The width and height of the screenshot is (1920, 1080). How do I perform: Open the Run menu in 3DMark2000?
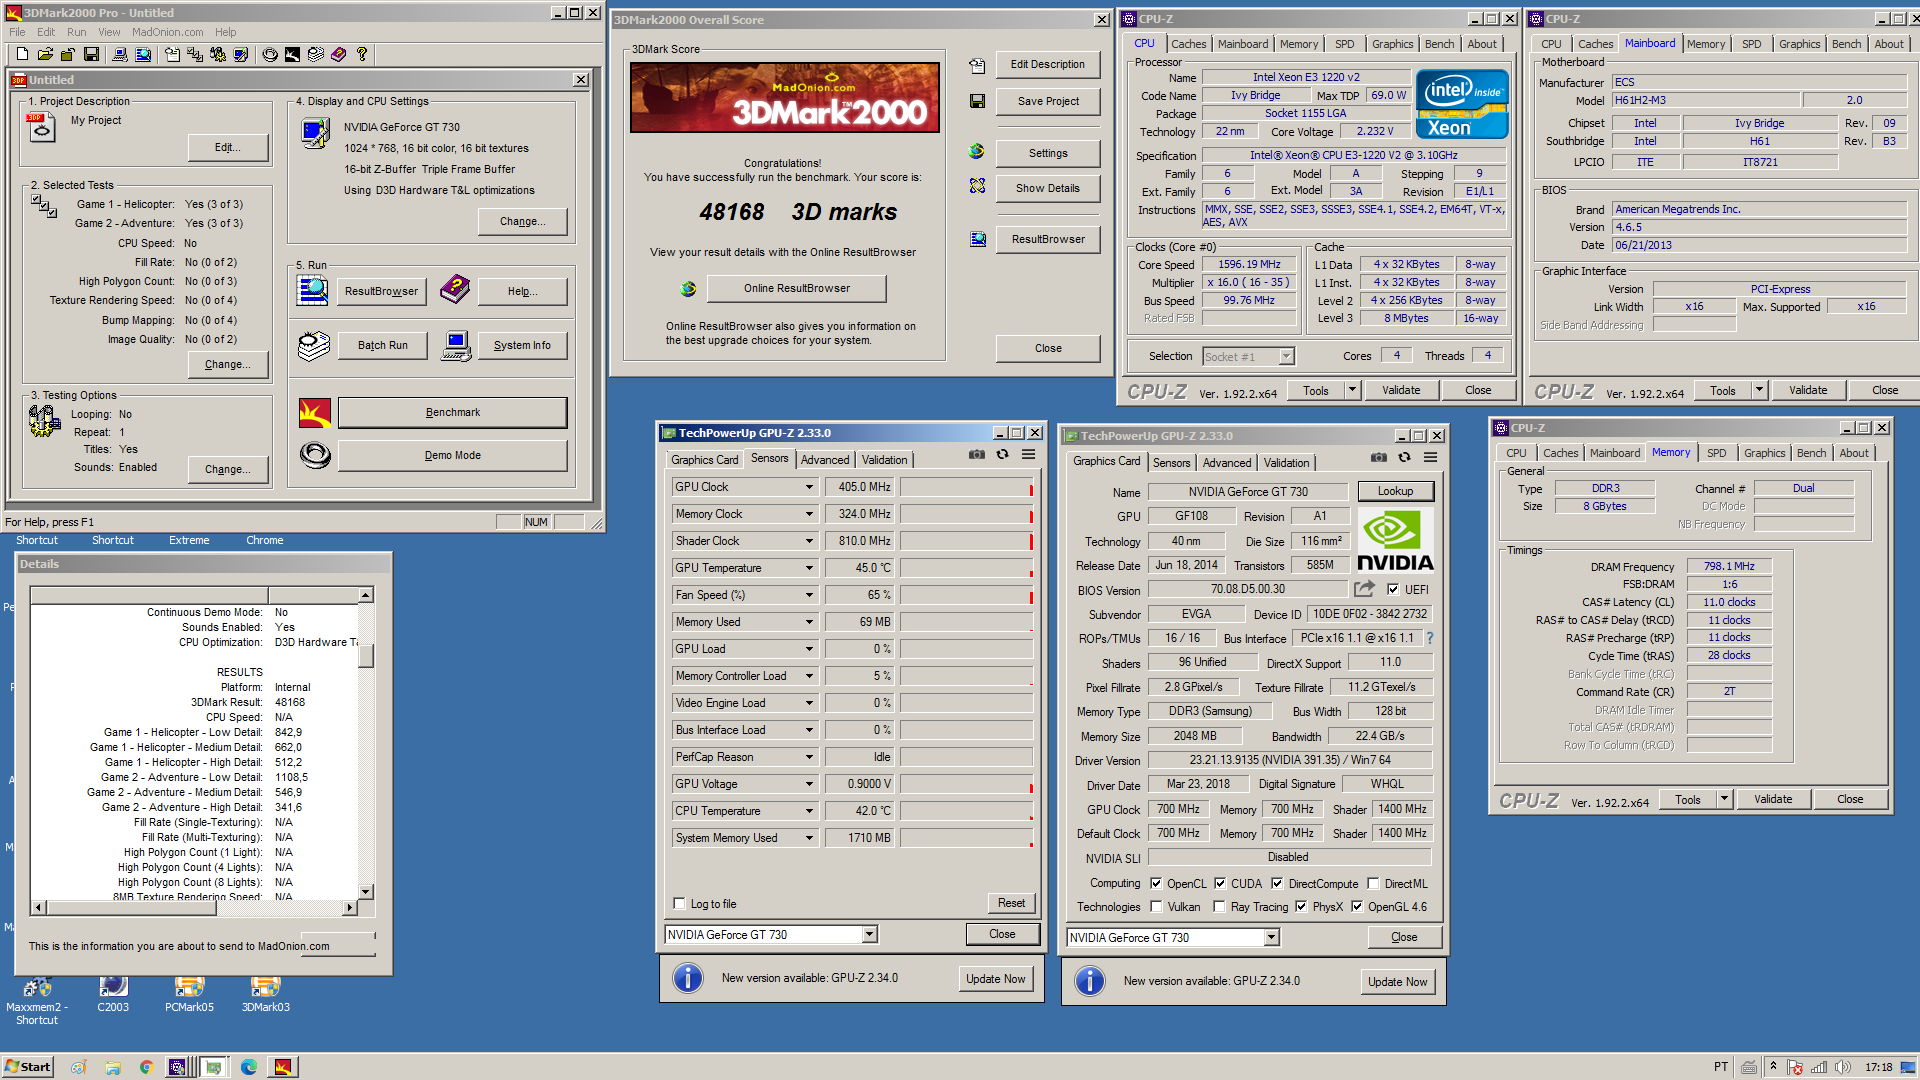pos(76,32)
